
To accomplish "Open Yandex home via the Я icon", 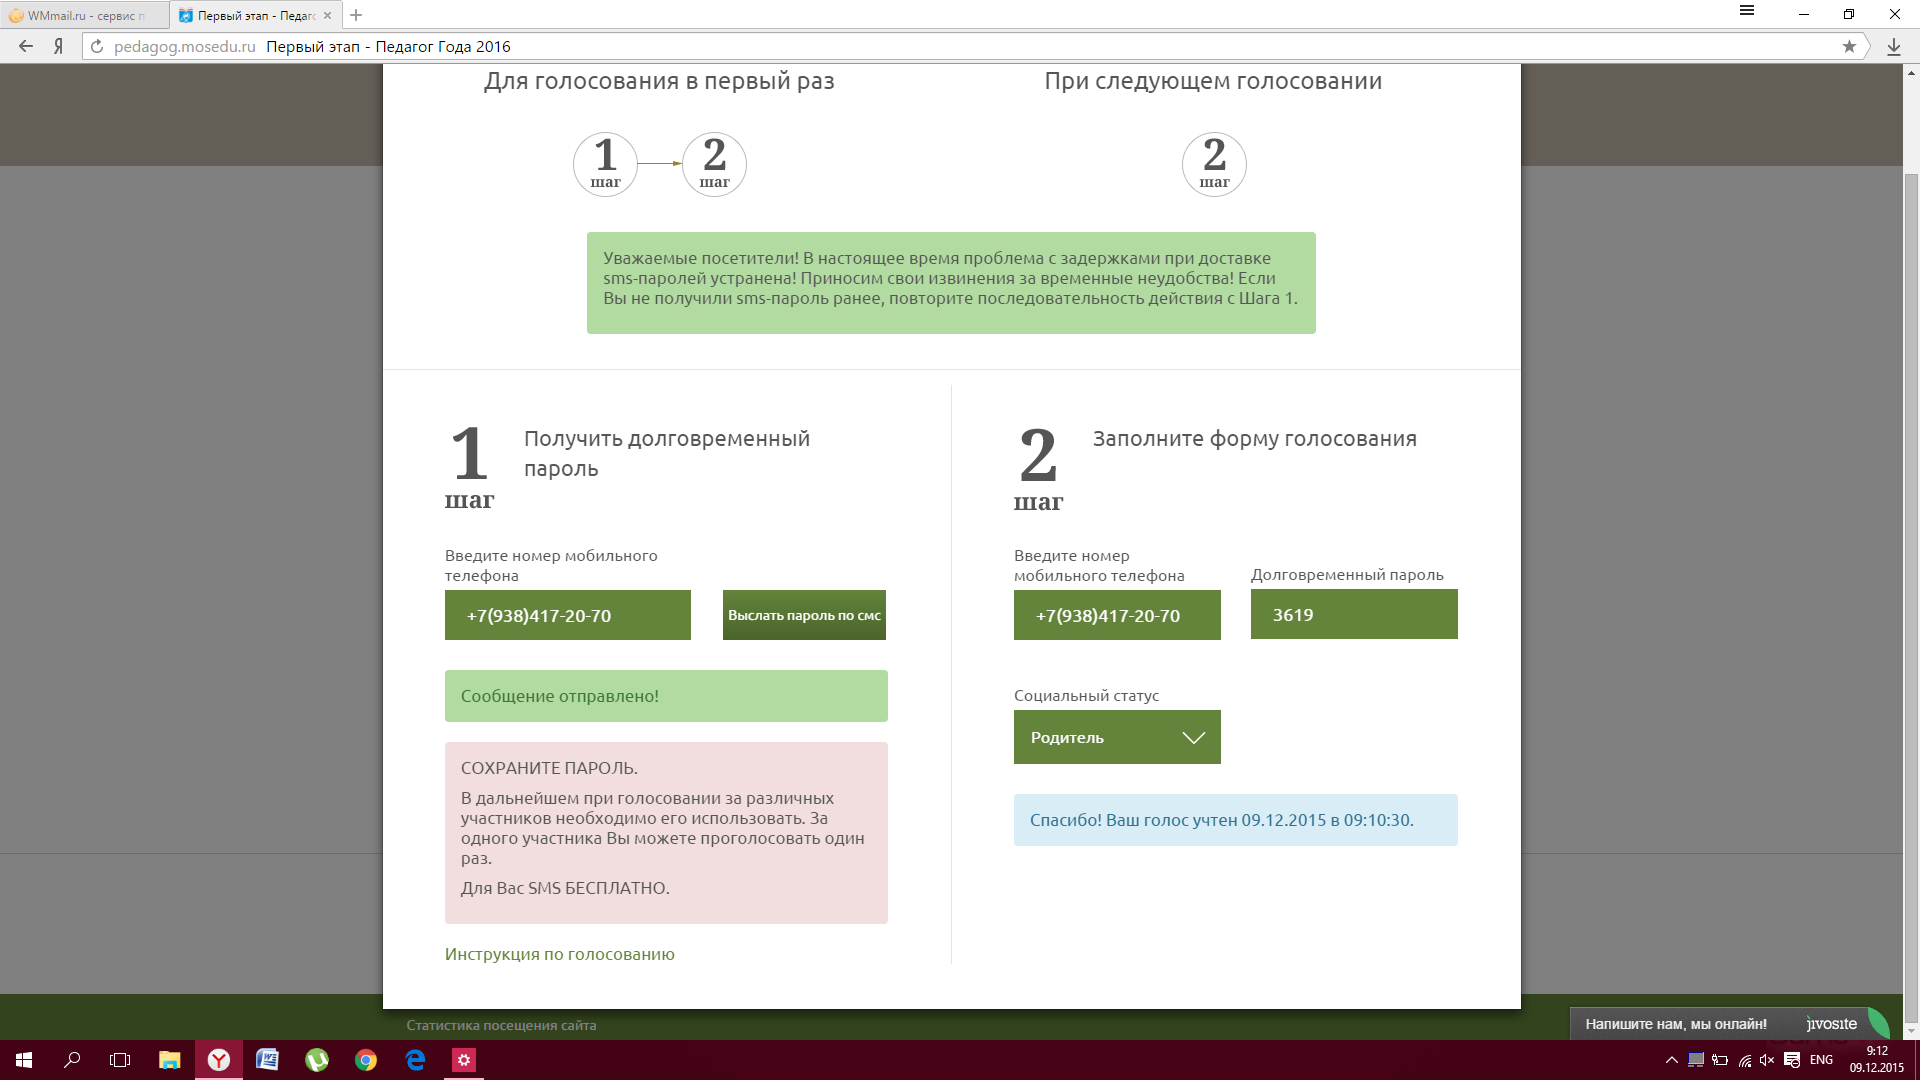I will point(59,46).
